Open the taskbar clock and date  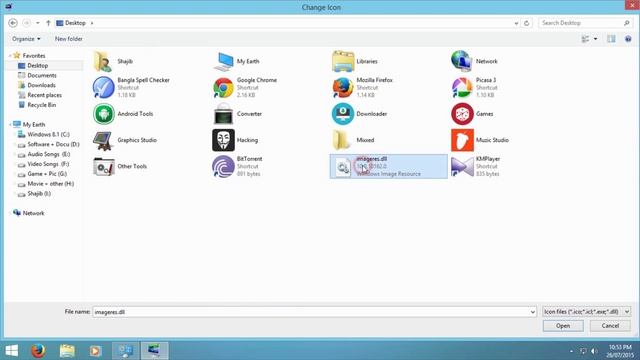[x=620, y=351]
